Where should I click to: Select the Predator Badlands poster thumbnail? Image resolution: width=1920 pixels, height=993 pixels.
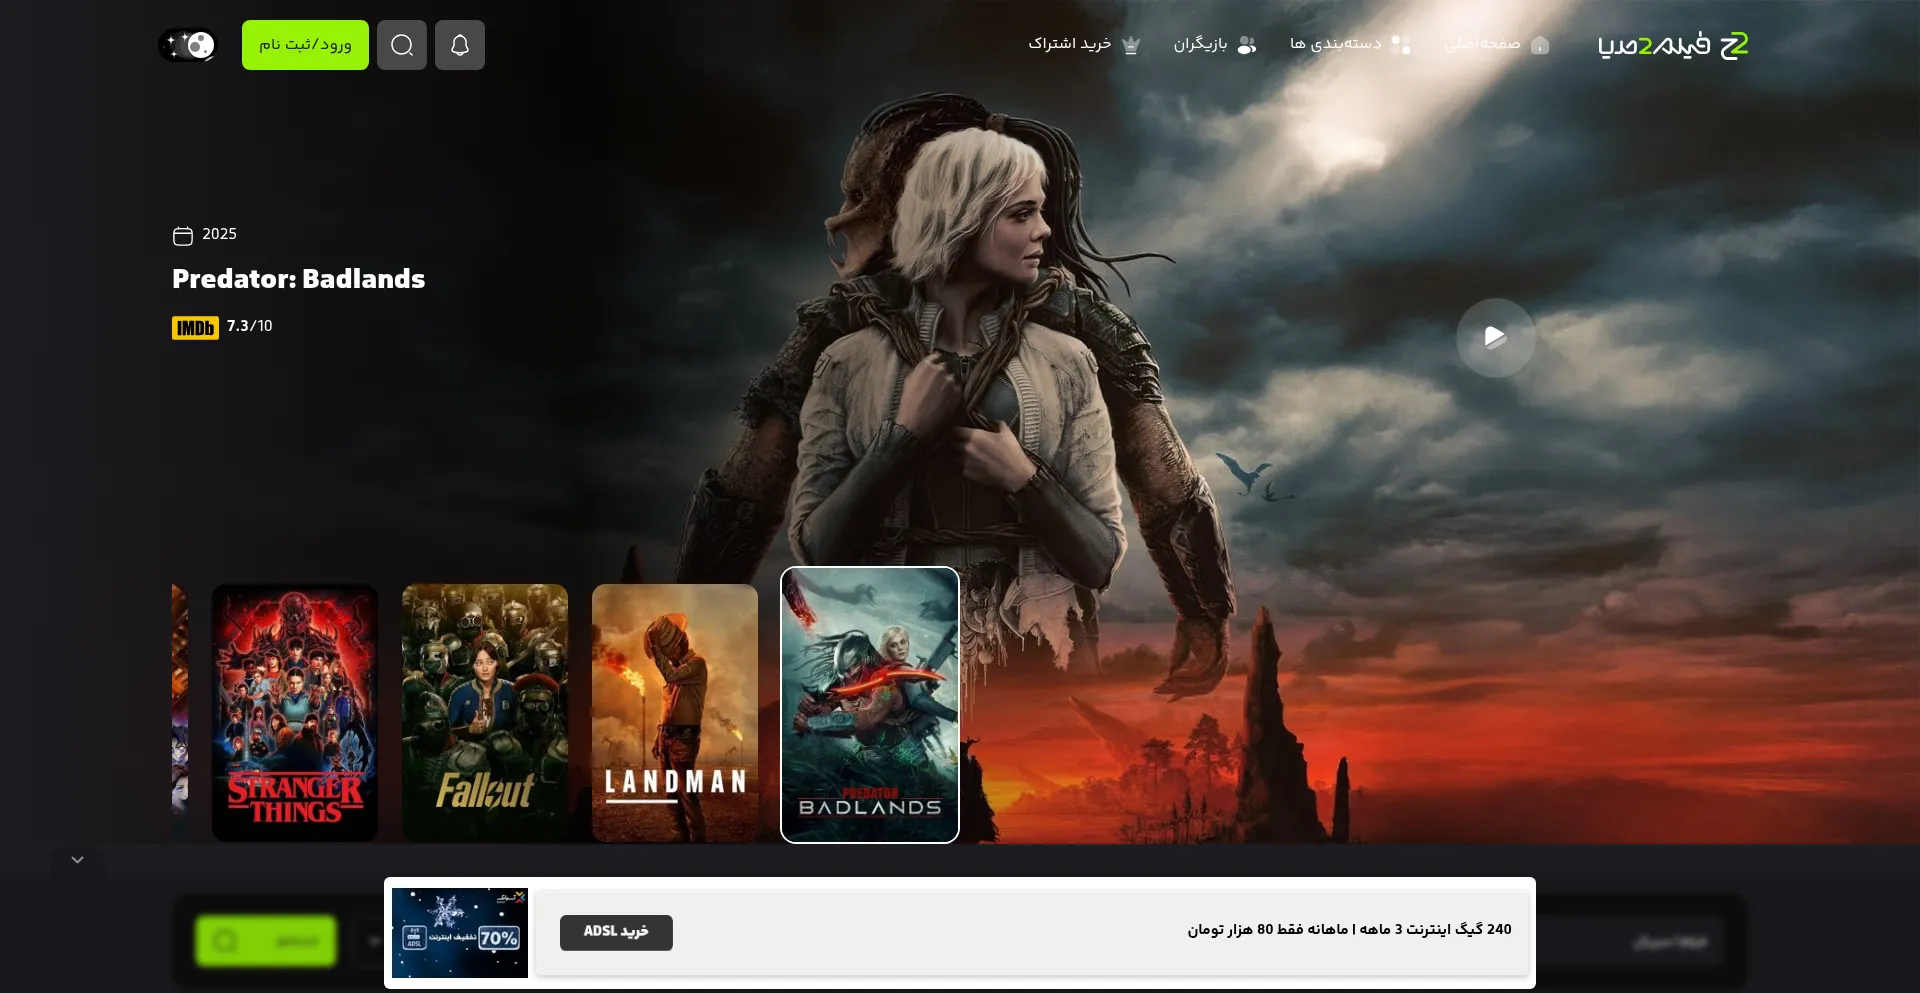[870, 705]
